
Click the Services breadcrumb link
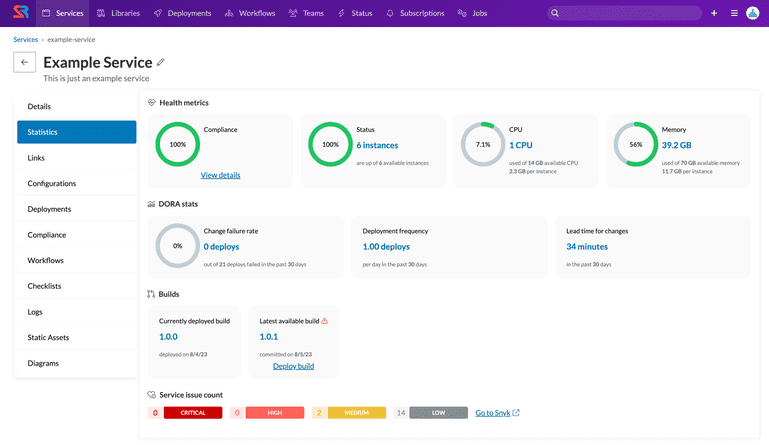26,39
